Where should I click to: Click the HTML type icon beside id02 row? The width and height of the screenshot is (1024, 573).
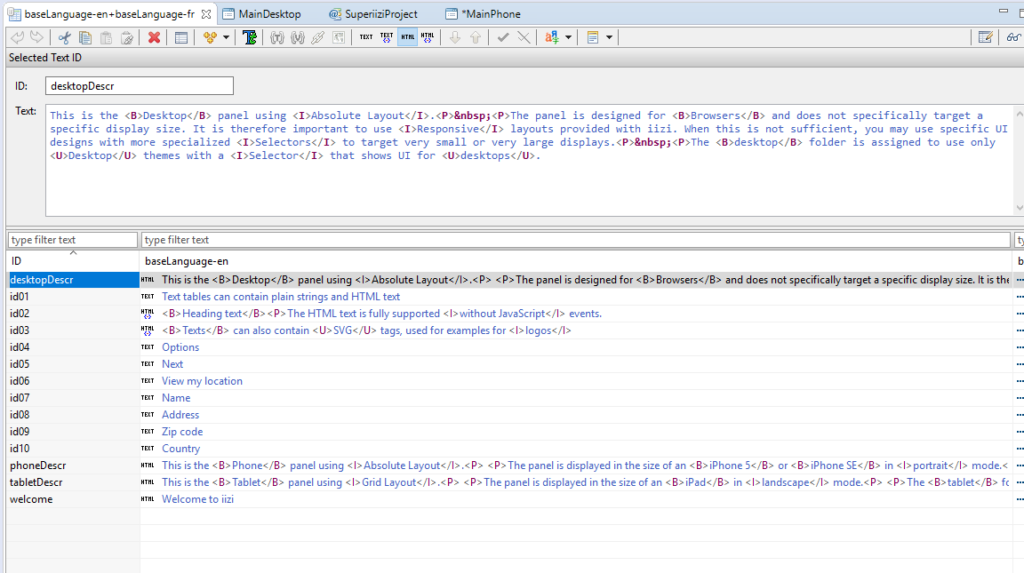click(x=148, y=314)
